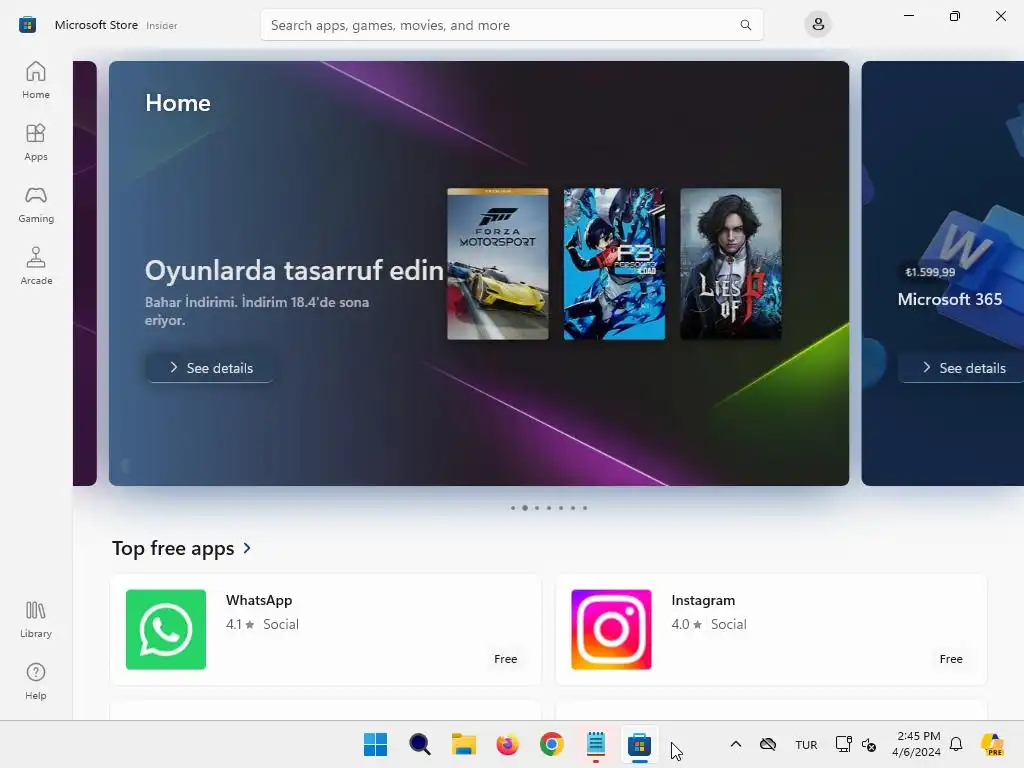
Task: Click the Oyunlarda tasarruf edin headline
Action: [294, 270]
